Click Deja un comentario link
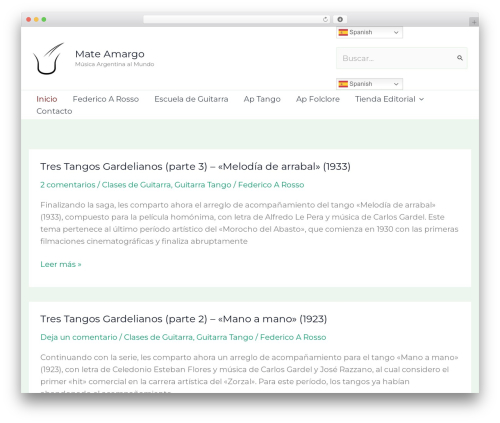Image resolution: width=500 pixels, height=423 pixels. point(79,337)
